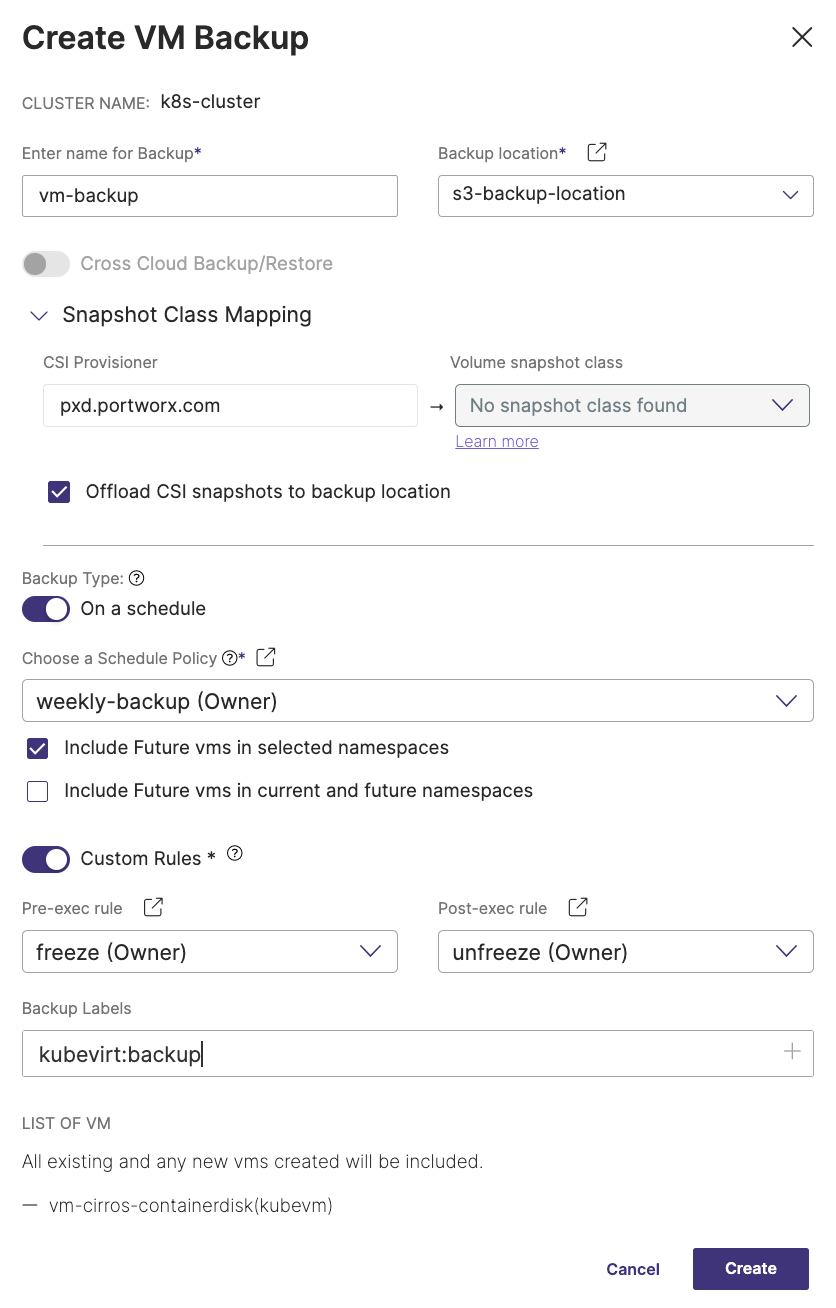
Task: Click plus icon in Backup Labels field
Action: click(x=792, y=1052)
